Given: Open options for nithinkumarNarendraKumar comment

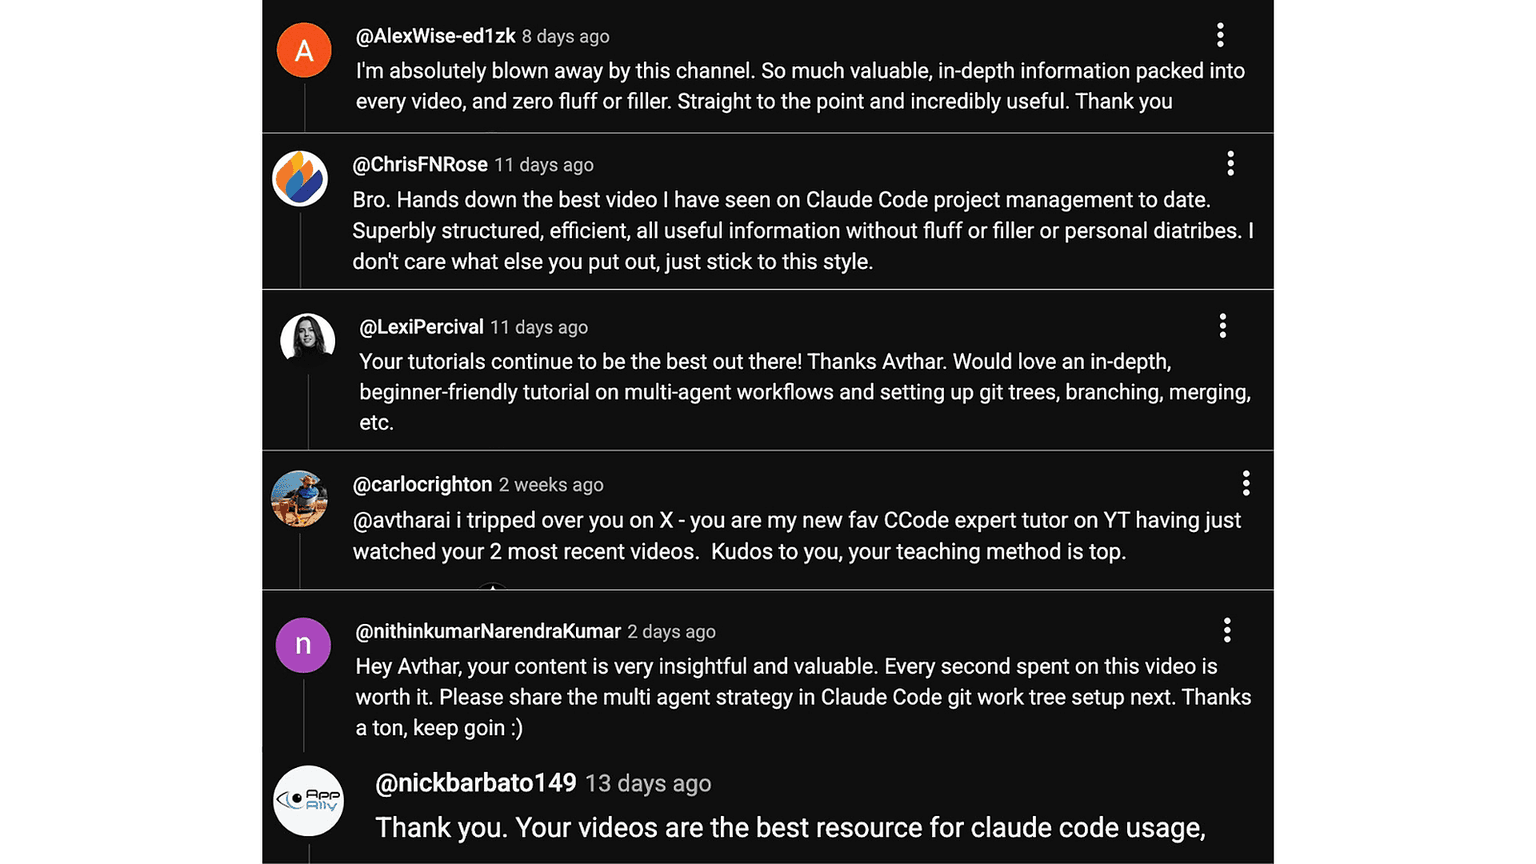Looking at the screenshot, I should 1227,630.
